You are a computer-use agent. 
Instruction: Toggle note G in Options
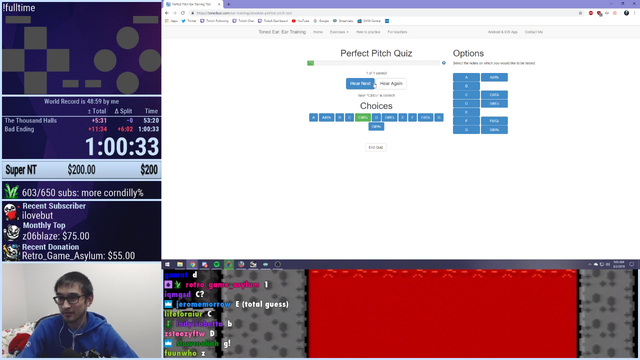pyautogui.click(x=466, y=130)
